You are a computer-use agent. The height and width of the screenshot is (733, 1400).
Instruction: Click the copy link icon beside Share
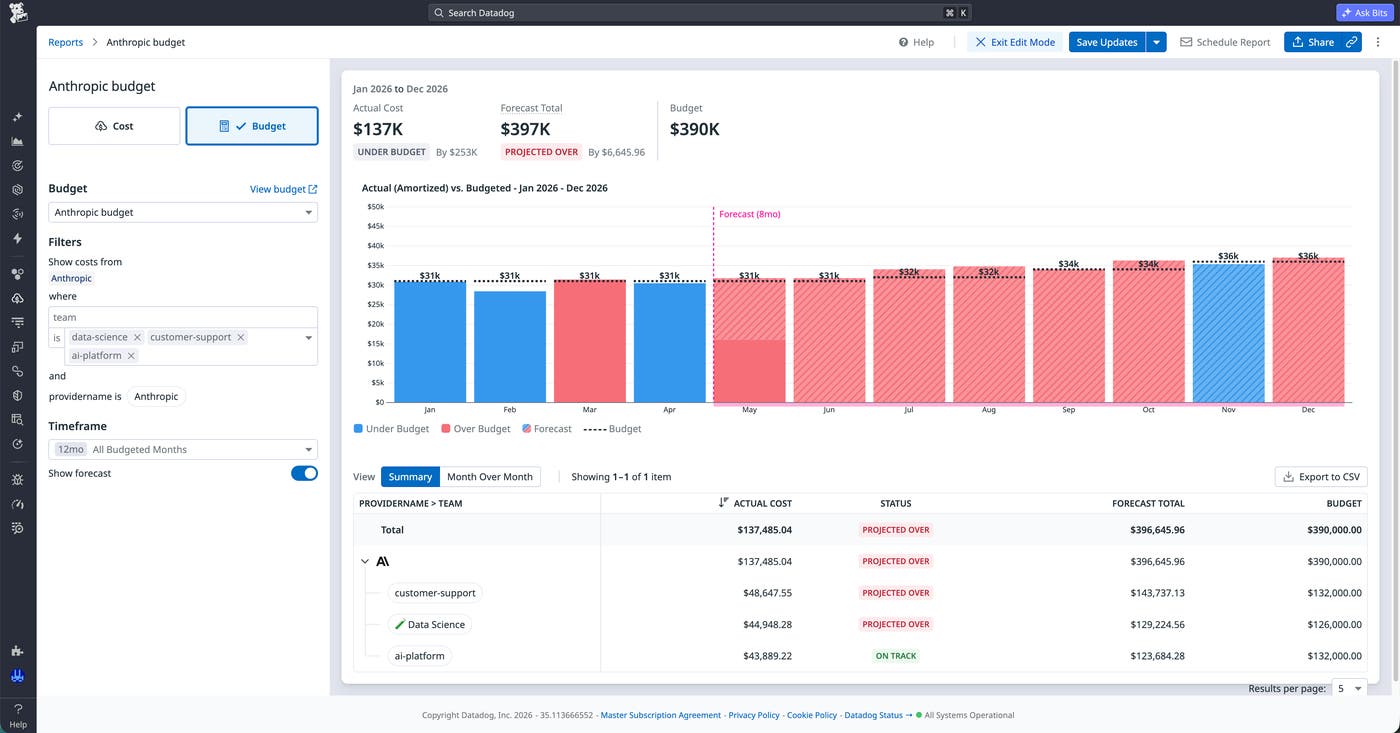tap(1351, 42)
